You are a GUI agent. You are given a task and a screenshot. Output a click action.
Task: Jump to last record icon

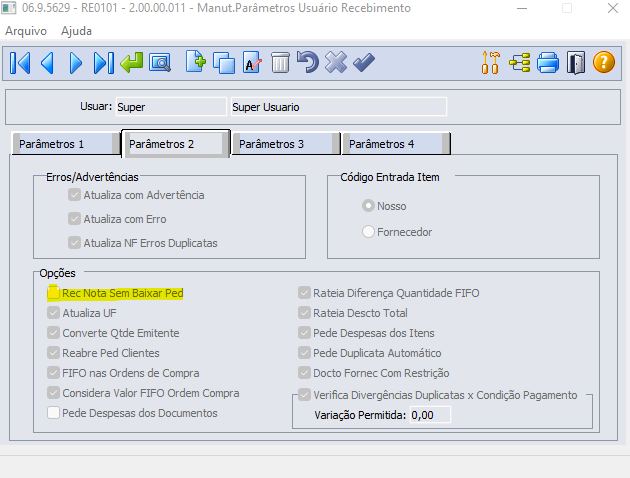pyautogui.click(x=103, y=63)
